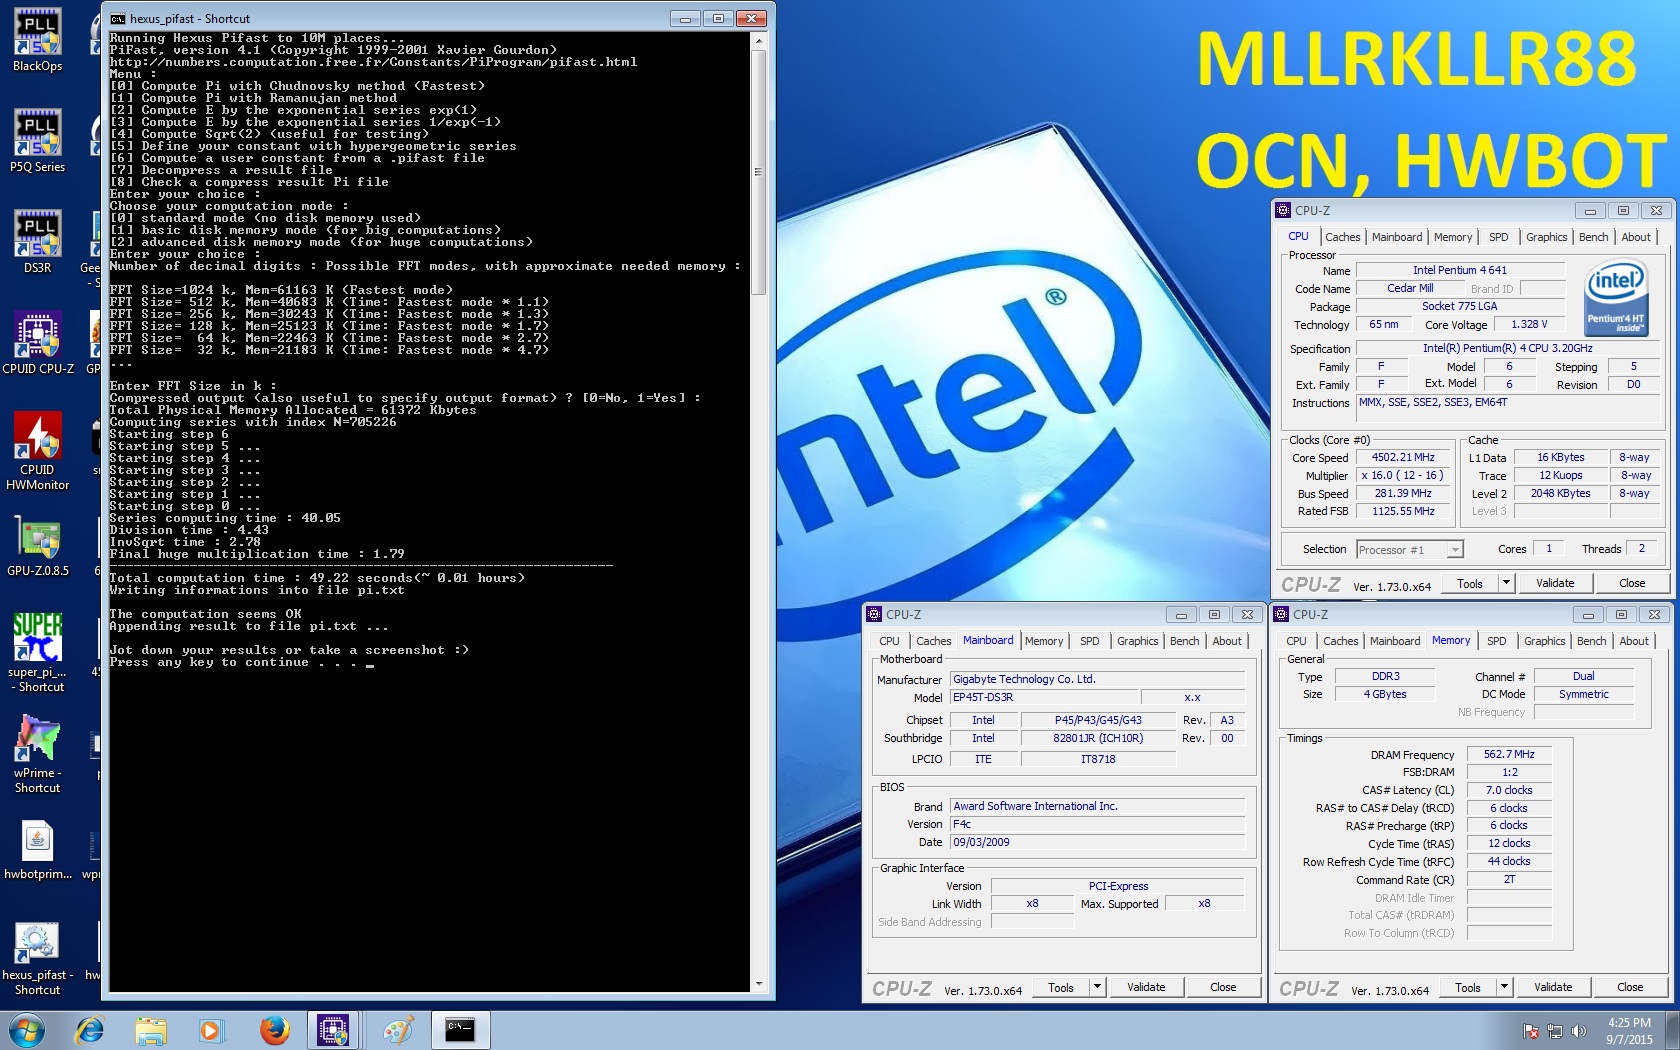This screenshot has height=1050, width=1680.
Task: Click the volume speaker tray icon
Action: (1578, 1031)
